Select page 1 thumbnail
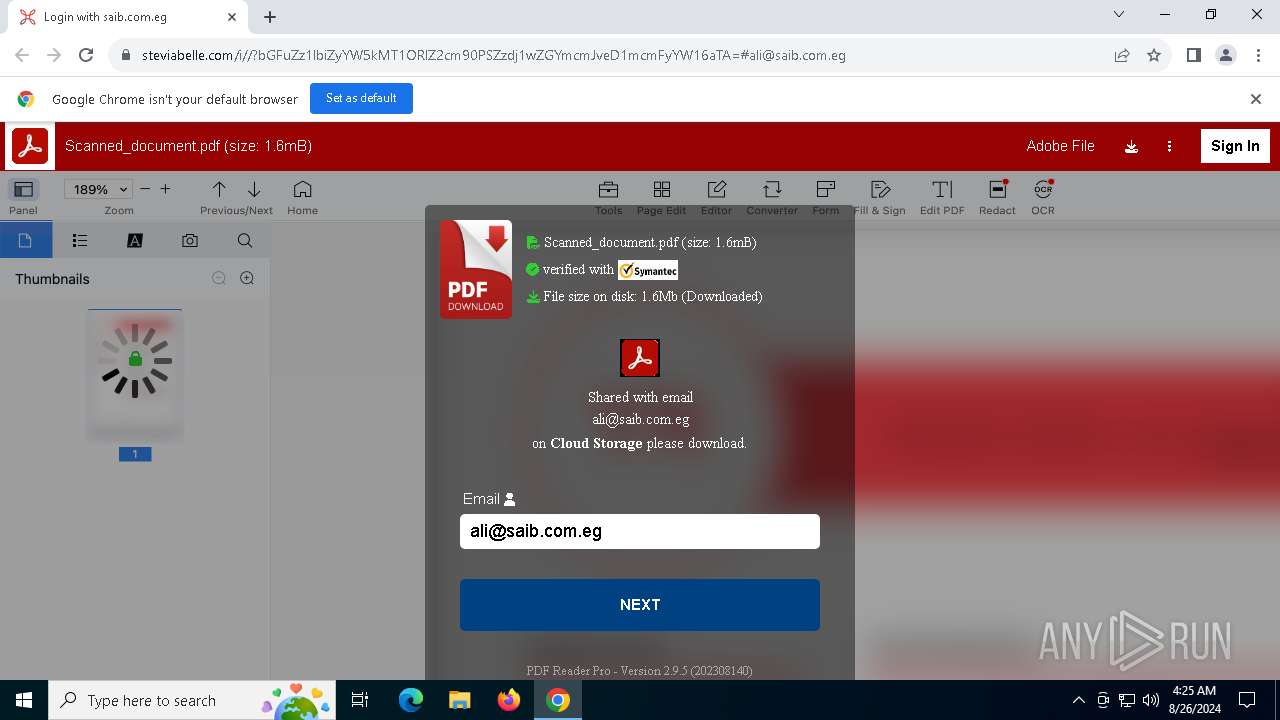This screenshot has height=720, width=1280. (135, 376)
